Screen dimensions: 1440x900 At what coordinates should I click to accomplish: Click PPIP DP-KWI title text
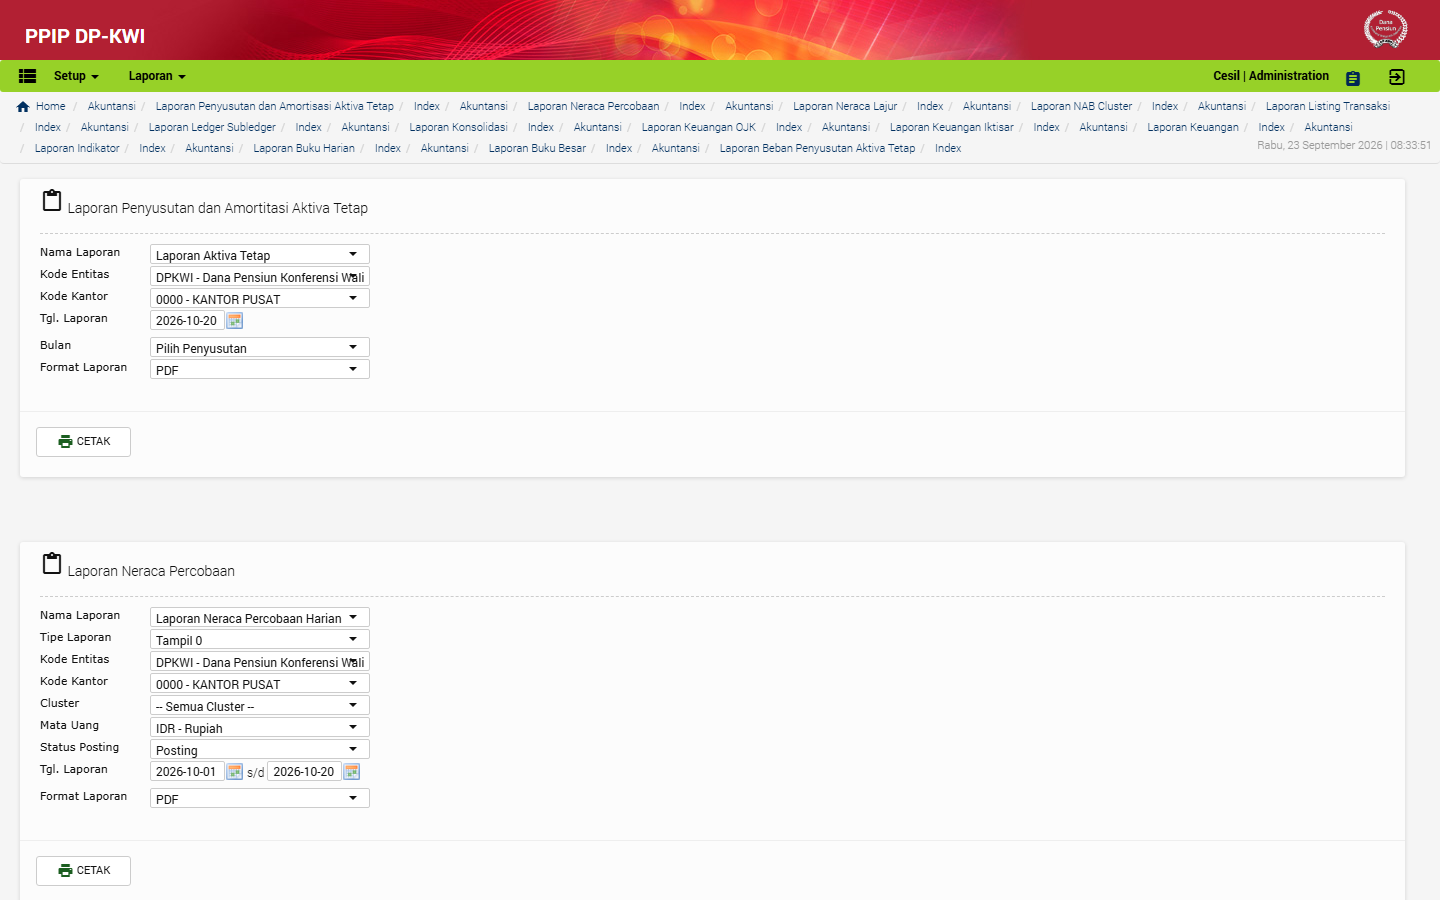pos(85,36)
